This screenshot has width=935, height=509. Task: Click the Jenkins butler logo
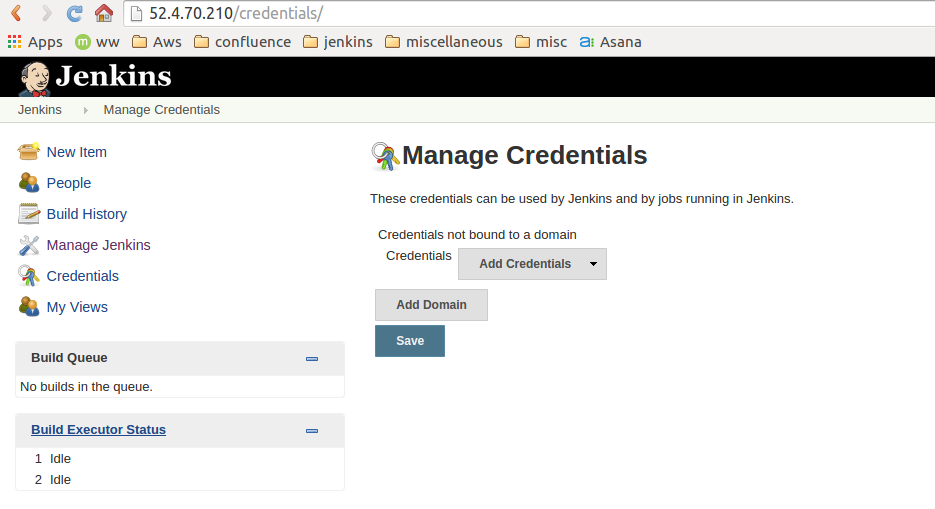[x=35, y=78]
